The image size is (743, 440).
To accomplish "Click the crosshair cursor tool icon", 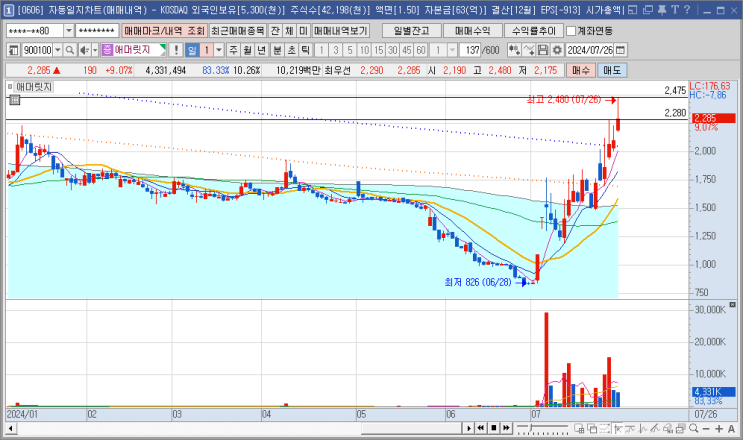I will pyautogui.click(x=617, y=429).
